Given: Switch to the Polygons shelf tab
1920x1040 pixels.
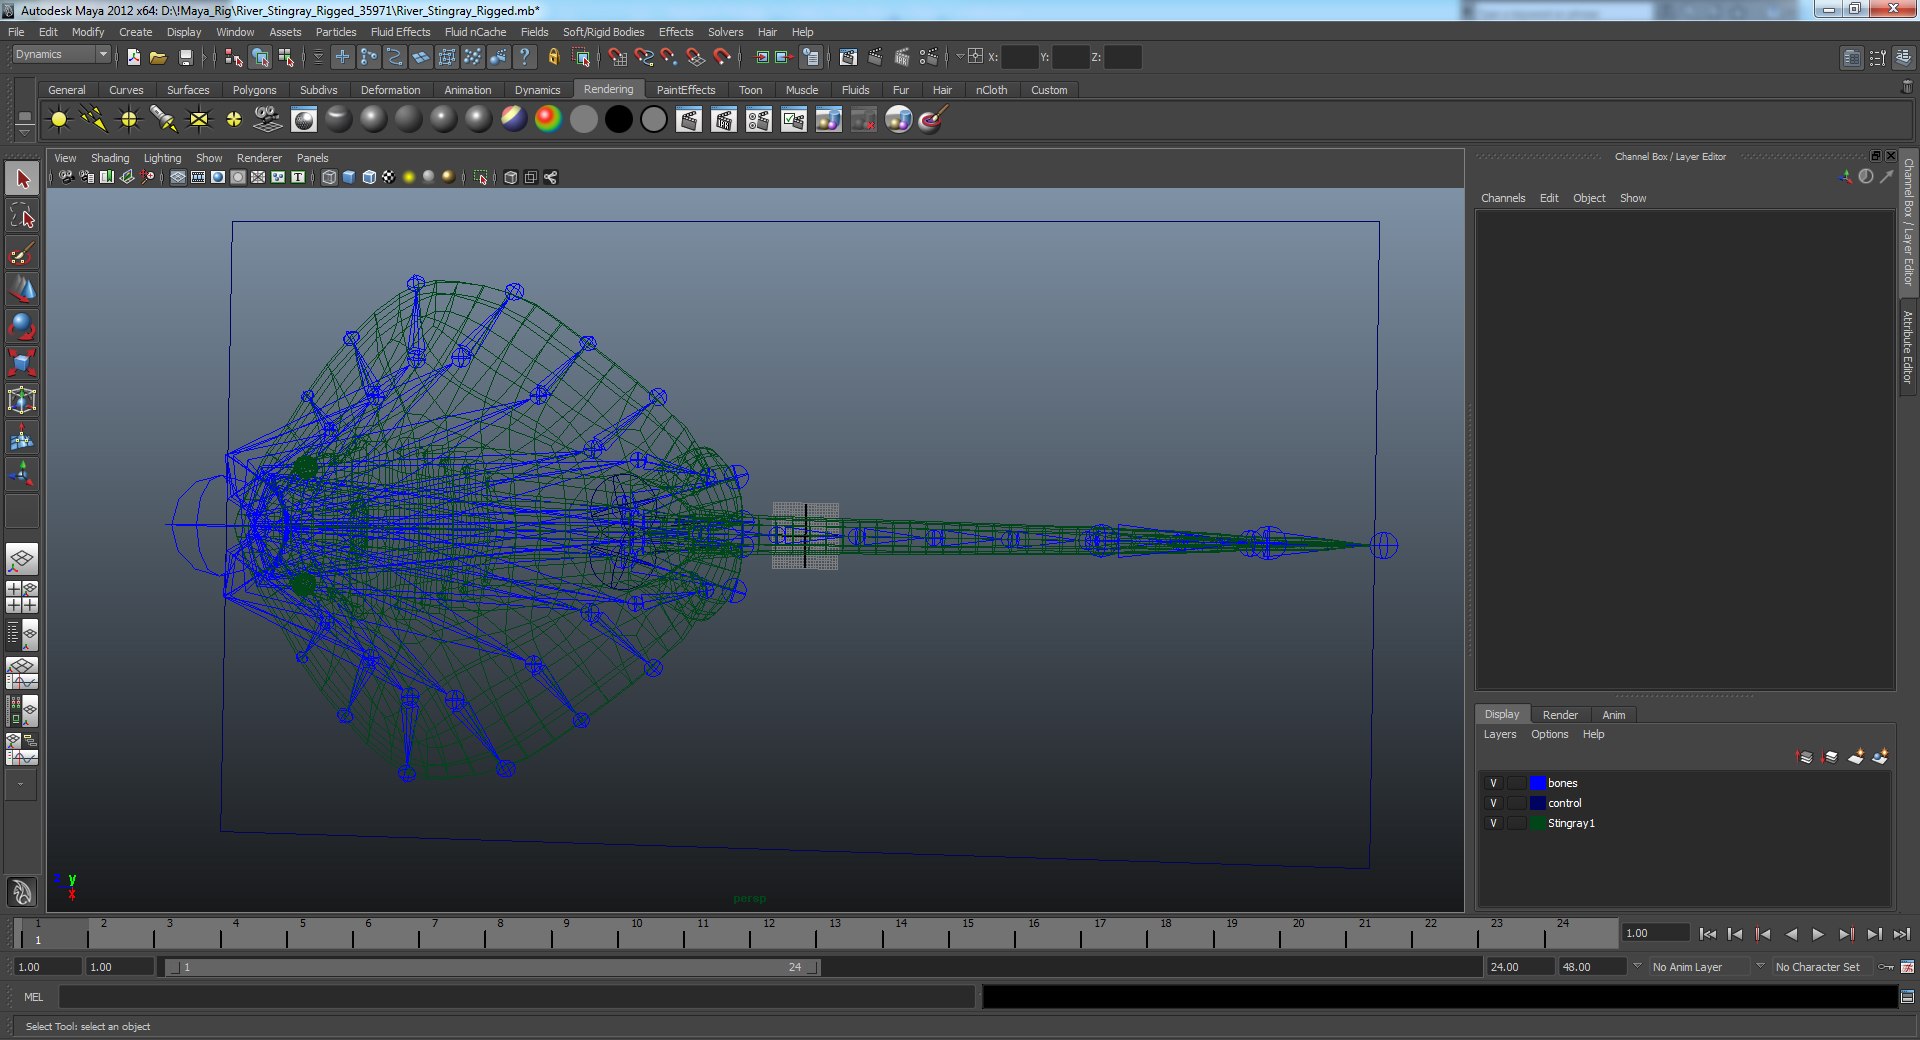Looking at the screenshot, I should click(254, 90).
